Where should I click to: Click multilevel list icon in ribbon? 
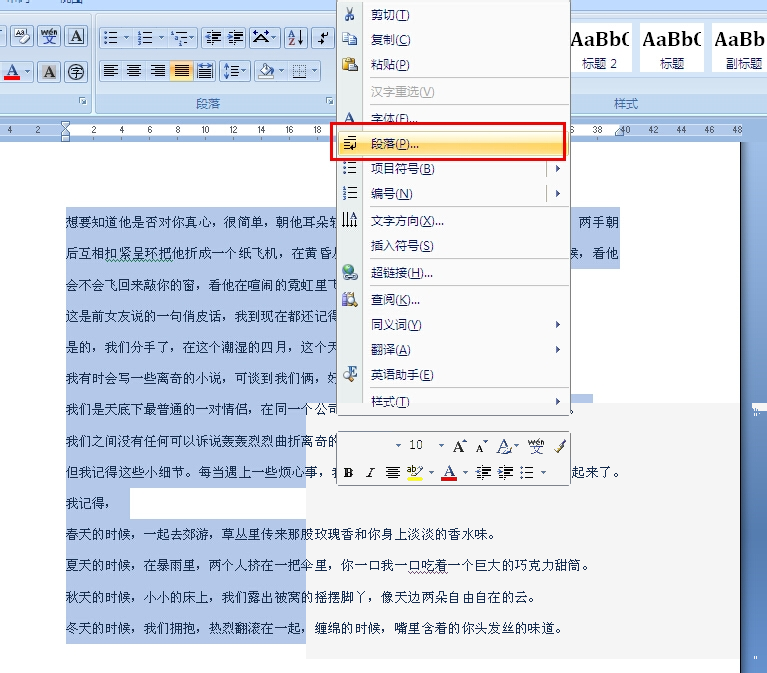pyautogui.click(x=179, y=38)
